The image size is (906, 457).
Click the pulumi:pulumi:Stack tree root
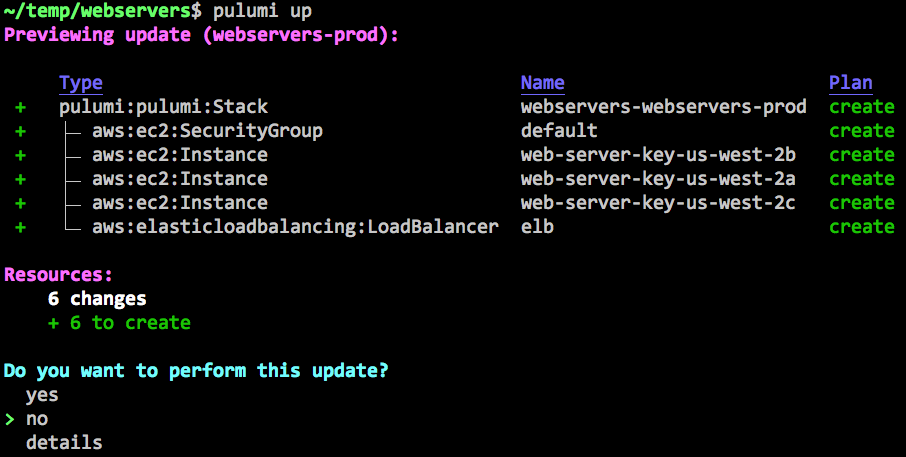163,107
